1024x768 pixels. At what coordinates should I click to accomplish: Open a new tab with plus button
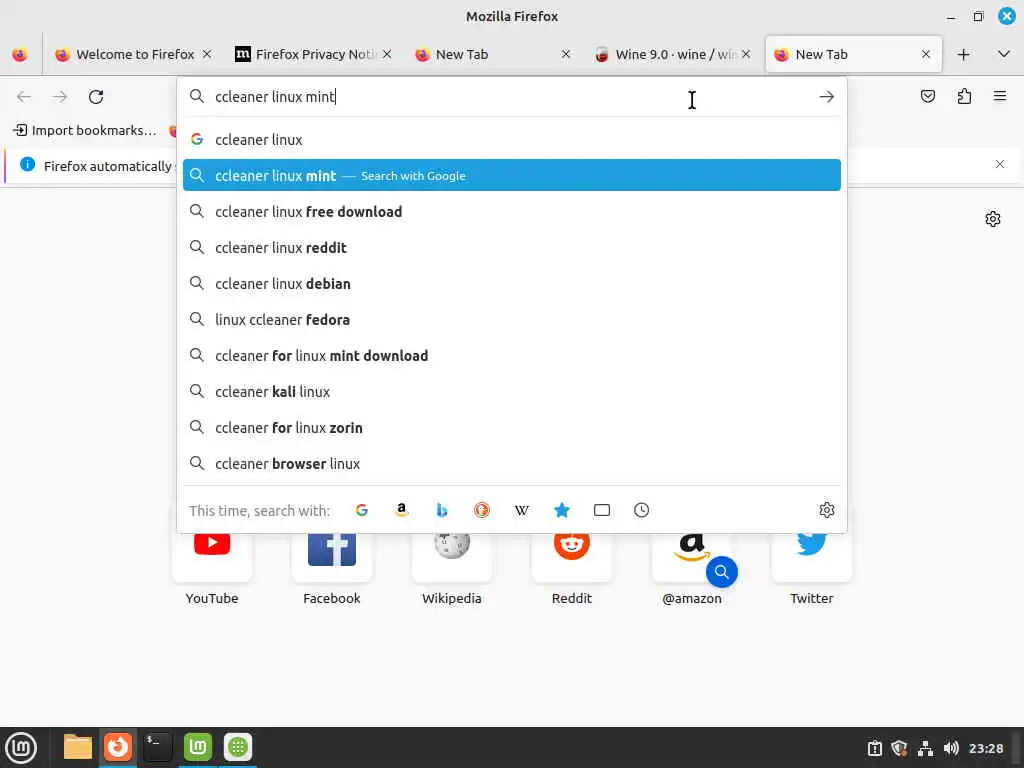click(963, 54)
